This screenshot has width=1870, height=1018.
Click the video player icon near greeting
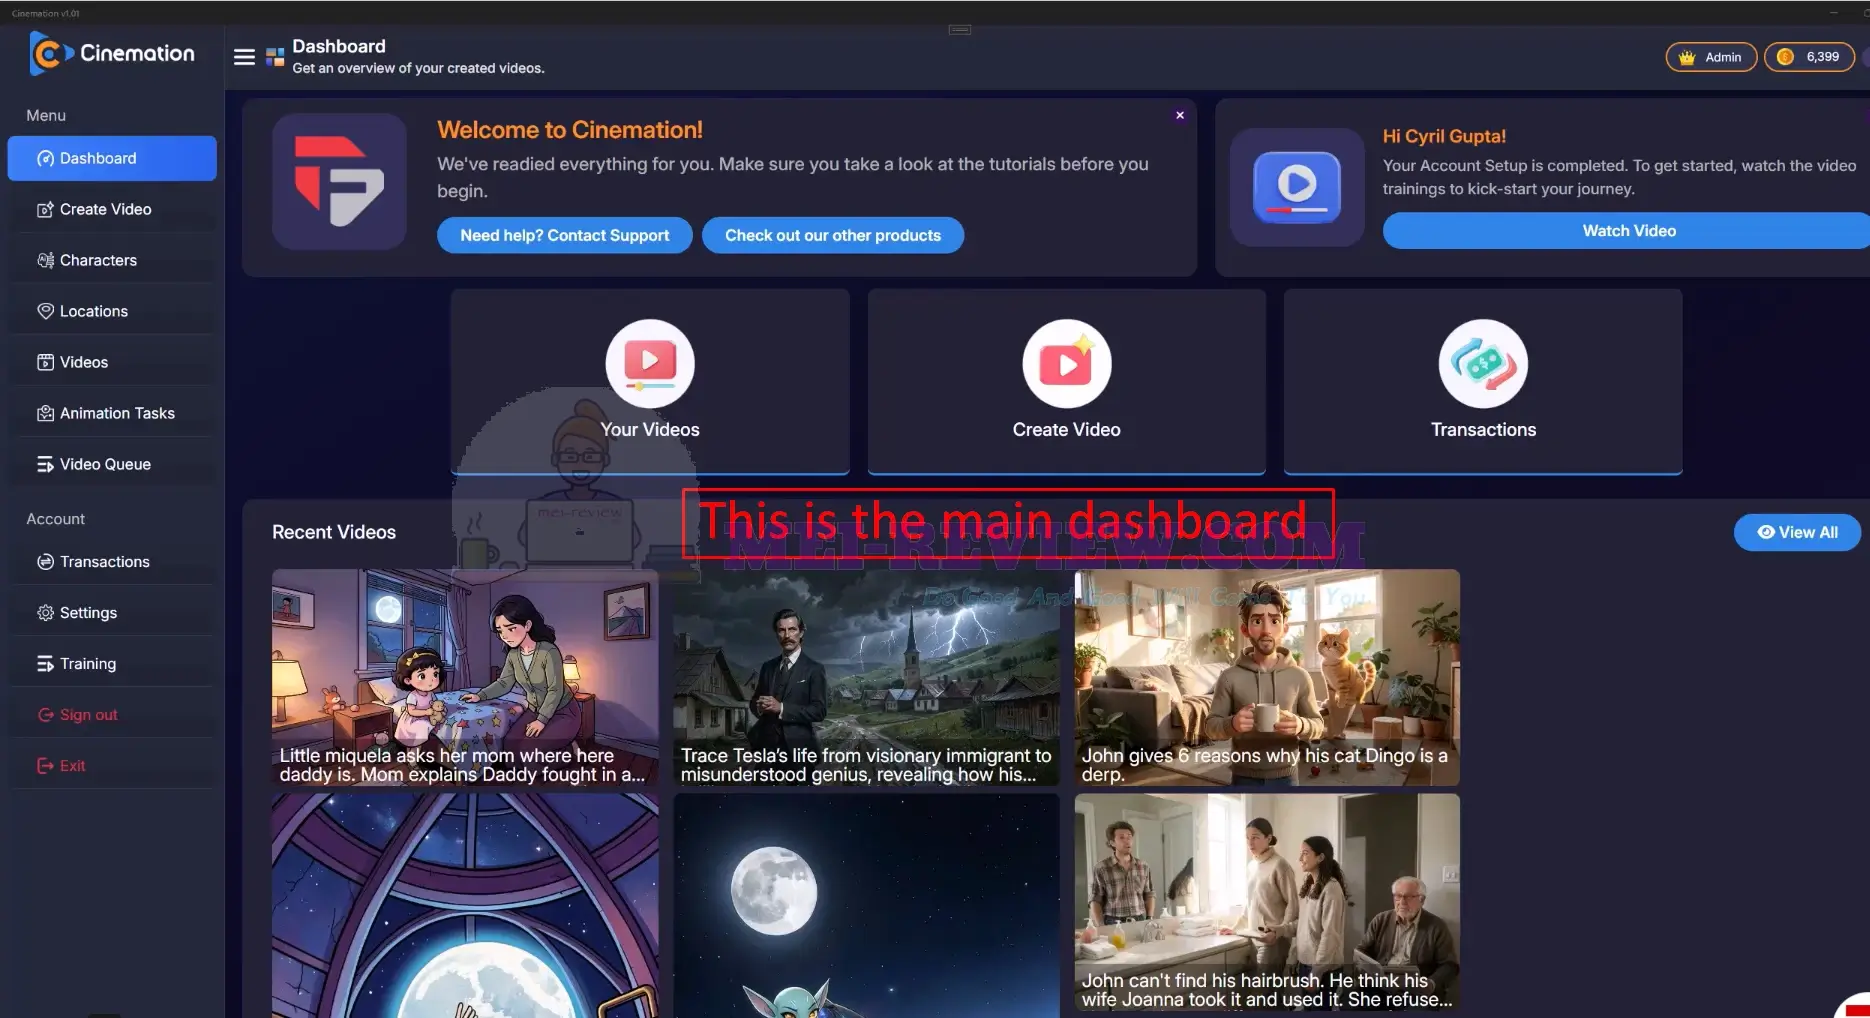click(x=1297, y=187)
